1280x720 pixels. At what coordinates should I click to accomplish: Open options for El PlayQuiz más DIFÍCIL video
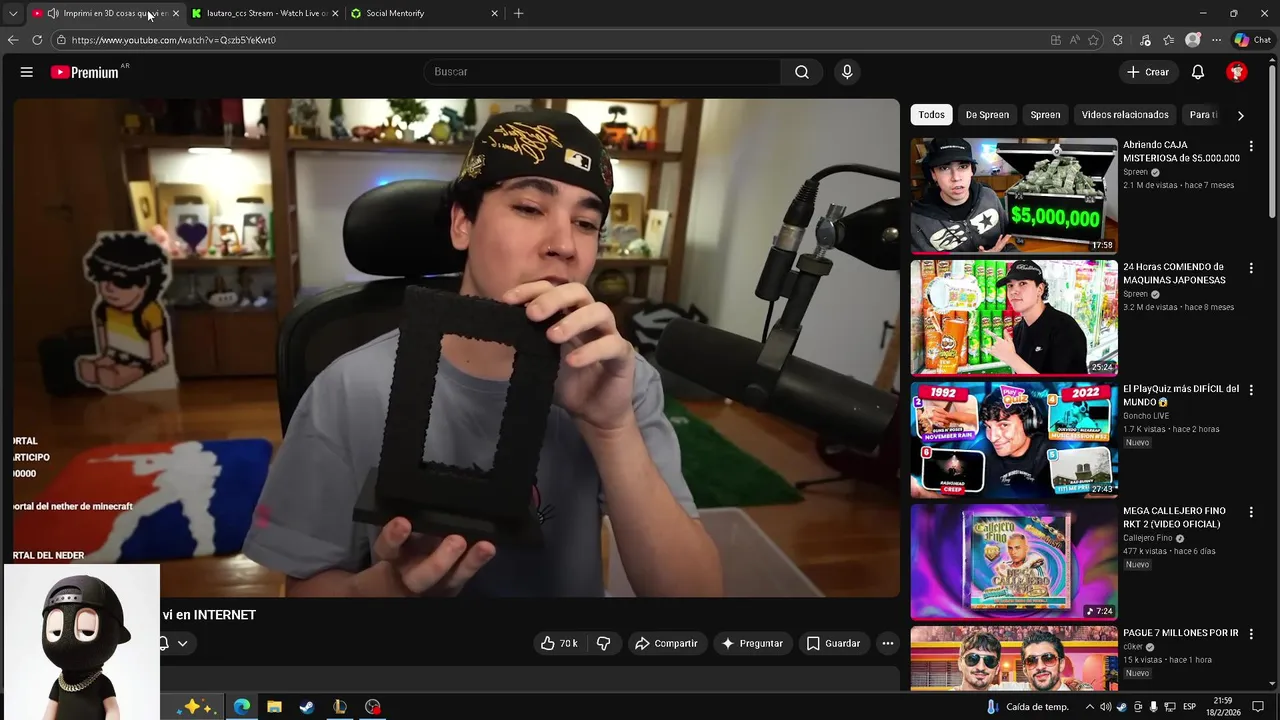click(x=1251, y=390)
